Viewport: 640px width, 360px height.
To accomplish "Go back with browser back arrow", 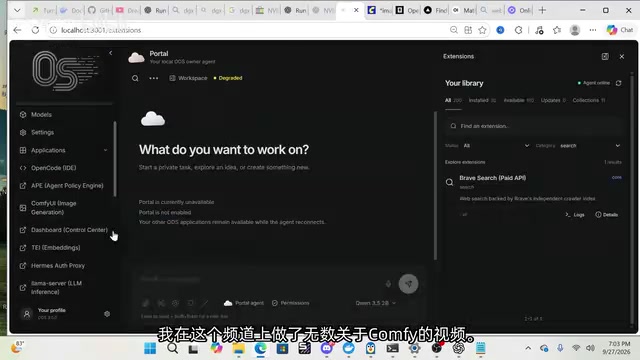I will pyautogui.click(x=17, y=30).
